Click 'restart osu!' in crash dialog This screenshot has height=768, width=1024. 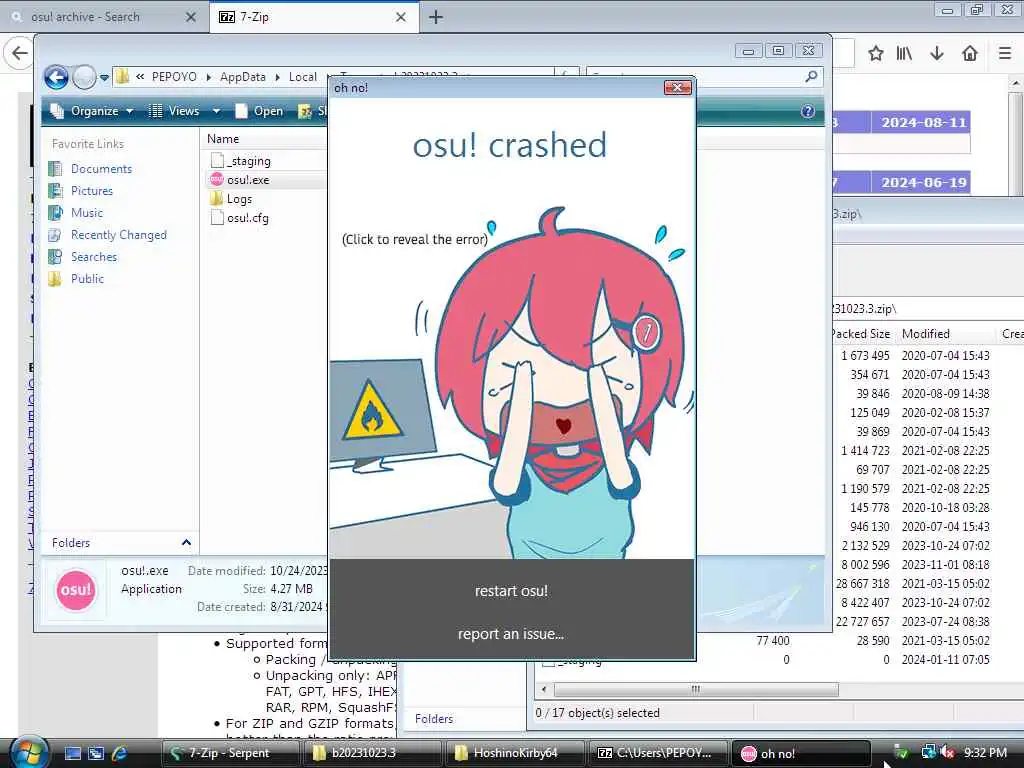click(x=511, y=591)
